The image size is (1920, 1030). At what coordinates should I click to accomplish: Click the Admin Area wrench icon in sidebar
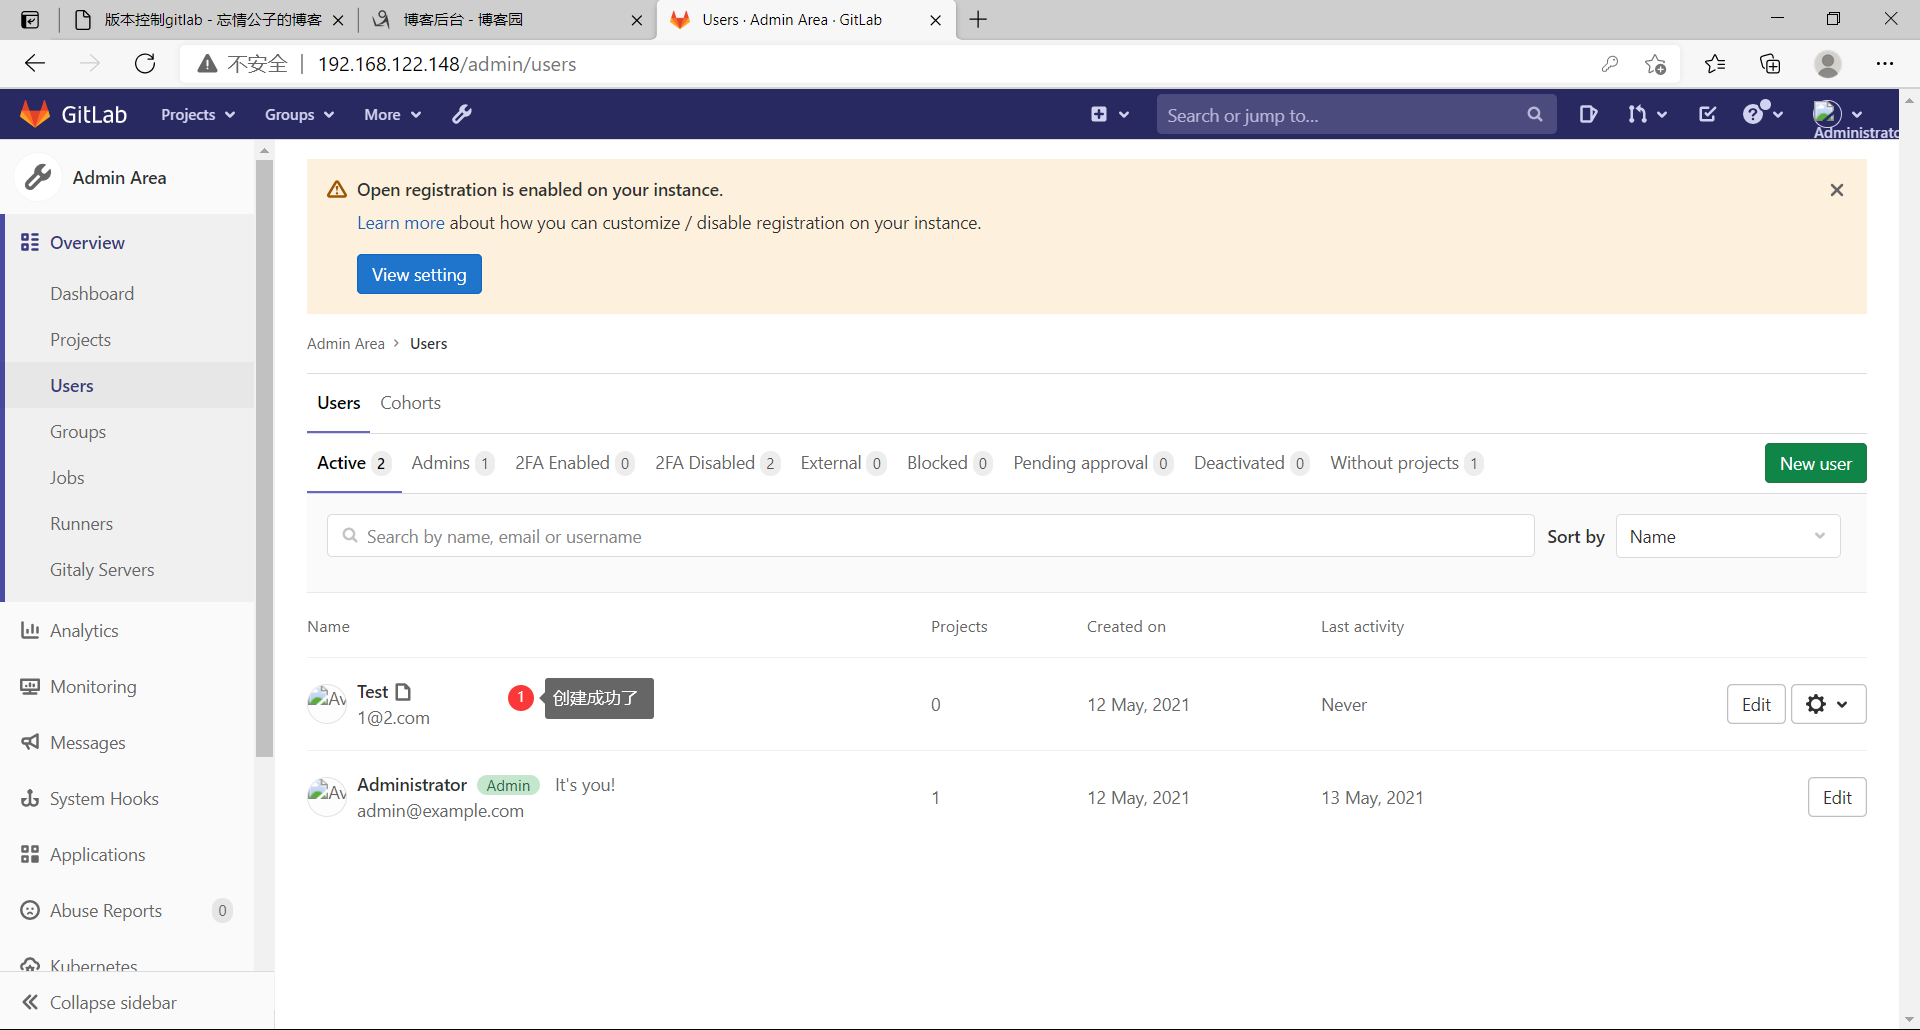pos(38,177)
